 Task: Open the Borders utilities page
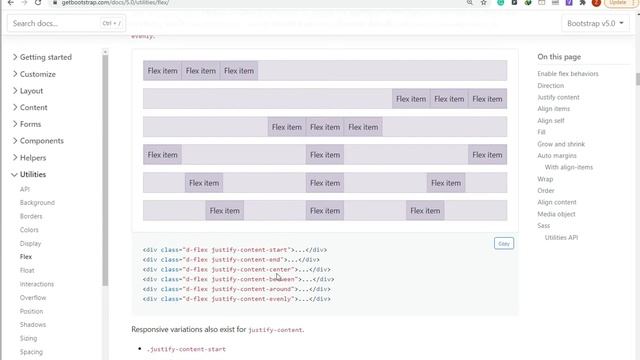pos(31,216)
